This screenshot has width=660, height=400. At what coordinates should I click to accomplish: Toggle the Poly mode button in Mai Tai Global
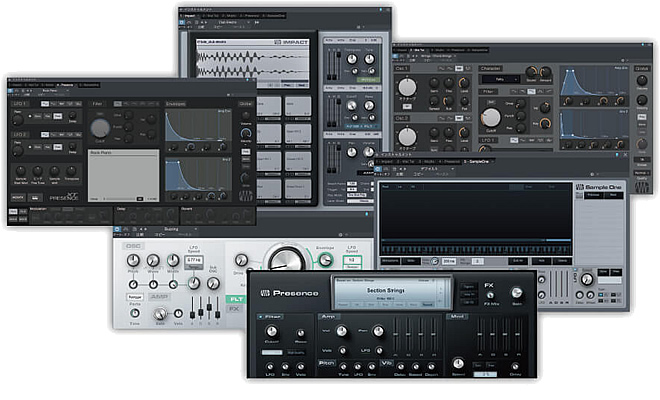point(641,117)
